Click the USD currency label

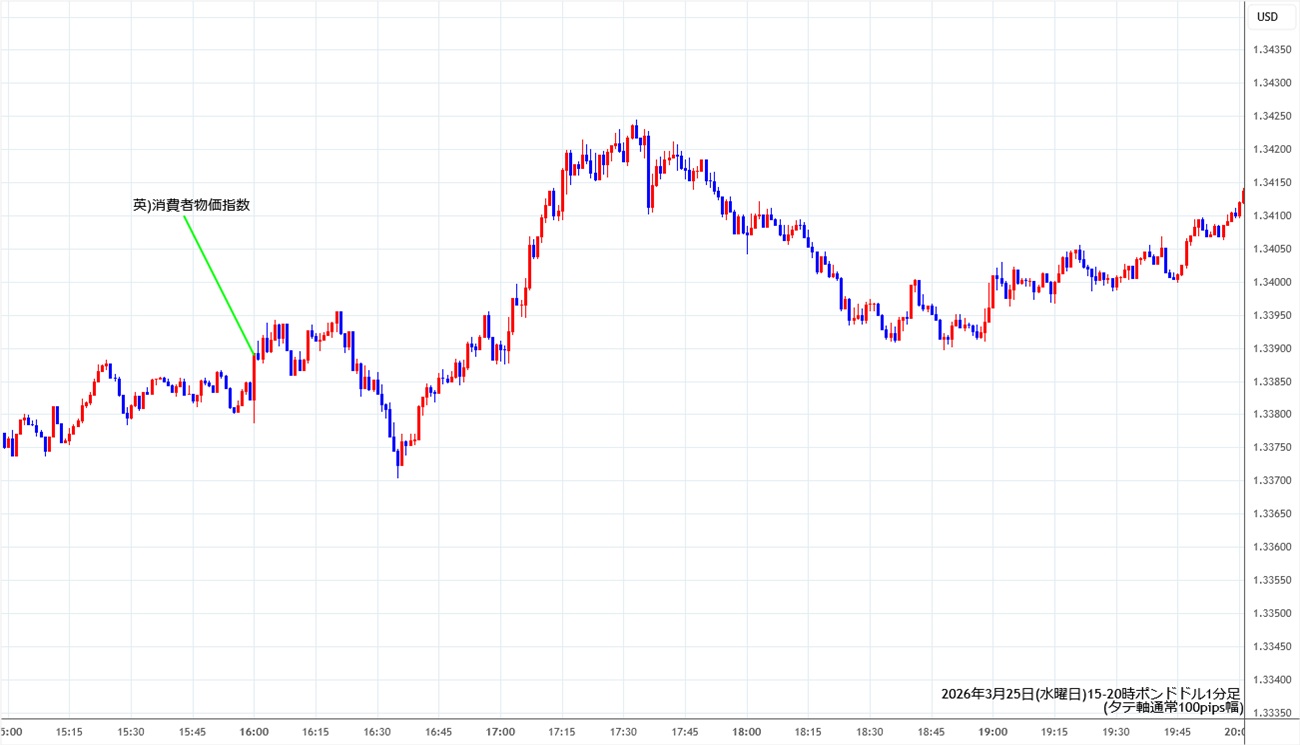pyautogui.click(x=1267, y=16)
